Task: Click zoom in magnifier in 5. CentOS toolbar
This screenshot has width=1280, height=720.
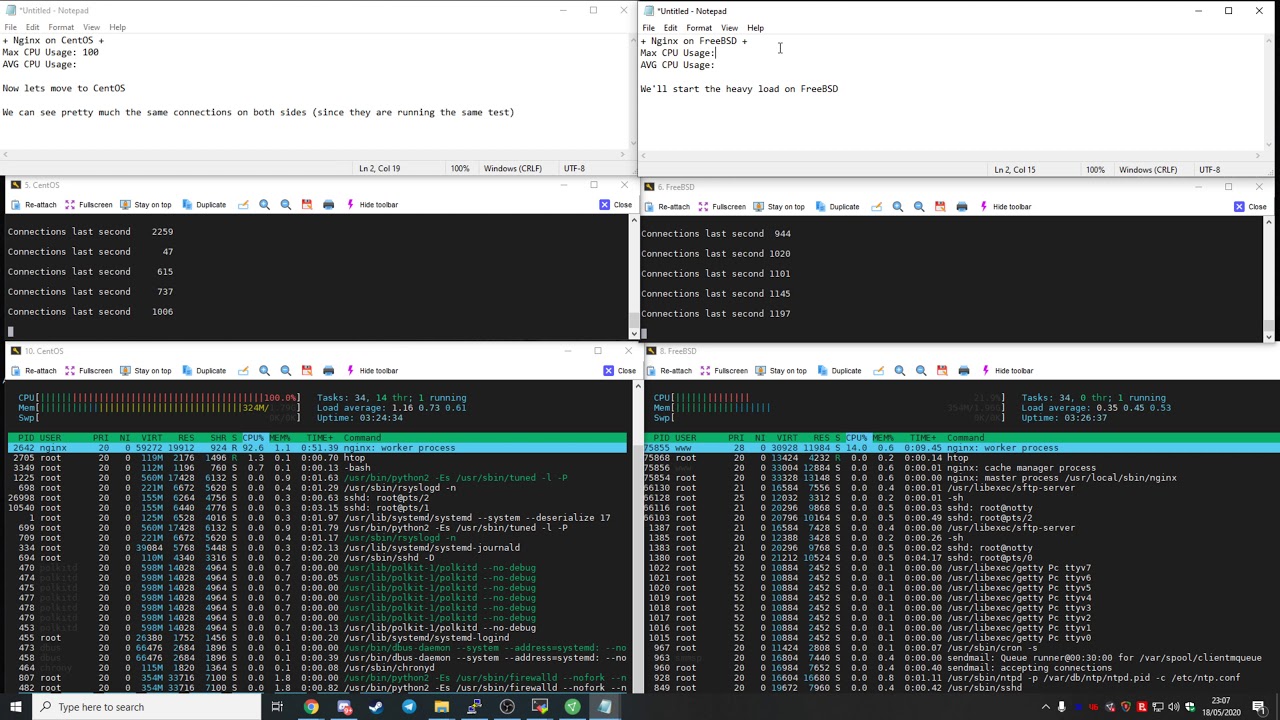Action: pyautogui.click(x=264, y=205)
